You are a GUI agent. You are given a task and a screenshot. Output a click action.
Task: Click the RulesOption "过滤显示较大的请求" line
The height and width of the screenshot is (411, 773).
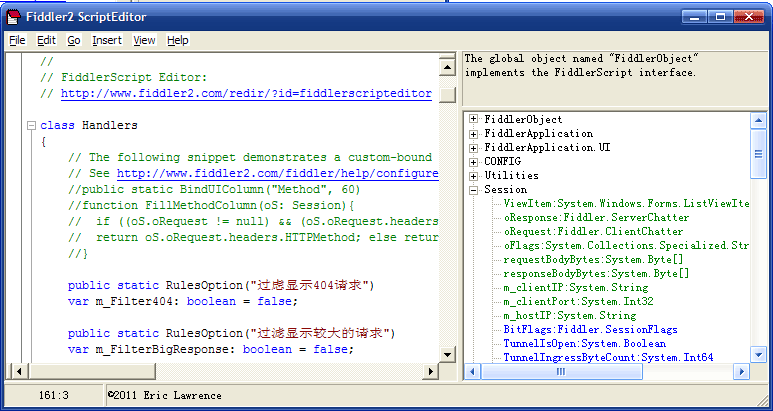[232, 334]
